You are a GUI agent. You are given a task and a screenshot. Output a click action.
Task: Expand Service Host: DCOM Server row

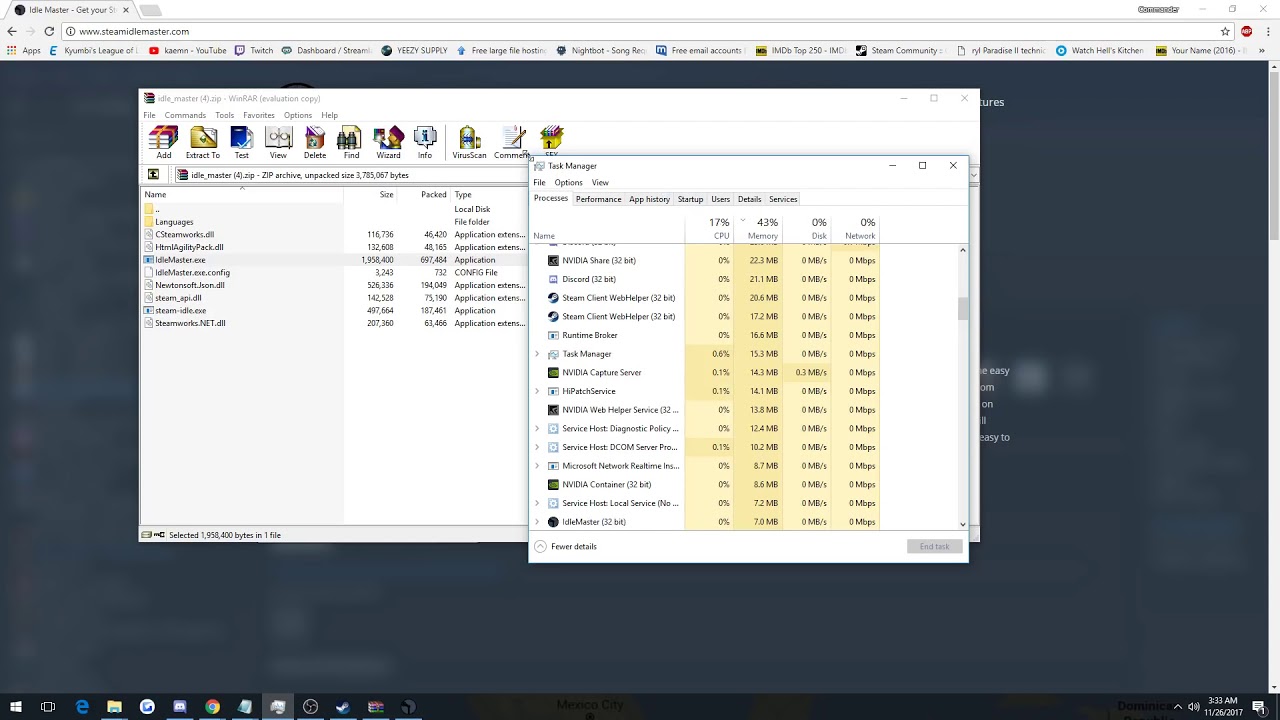click(x=537, y=447)
